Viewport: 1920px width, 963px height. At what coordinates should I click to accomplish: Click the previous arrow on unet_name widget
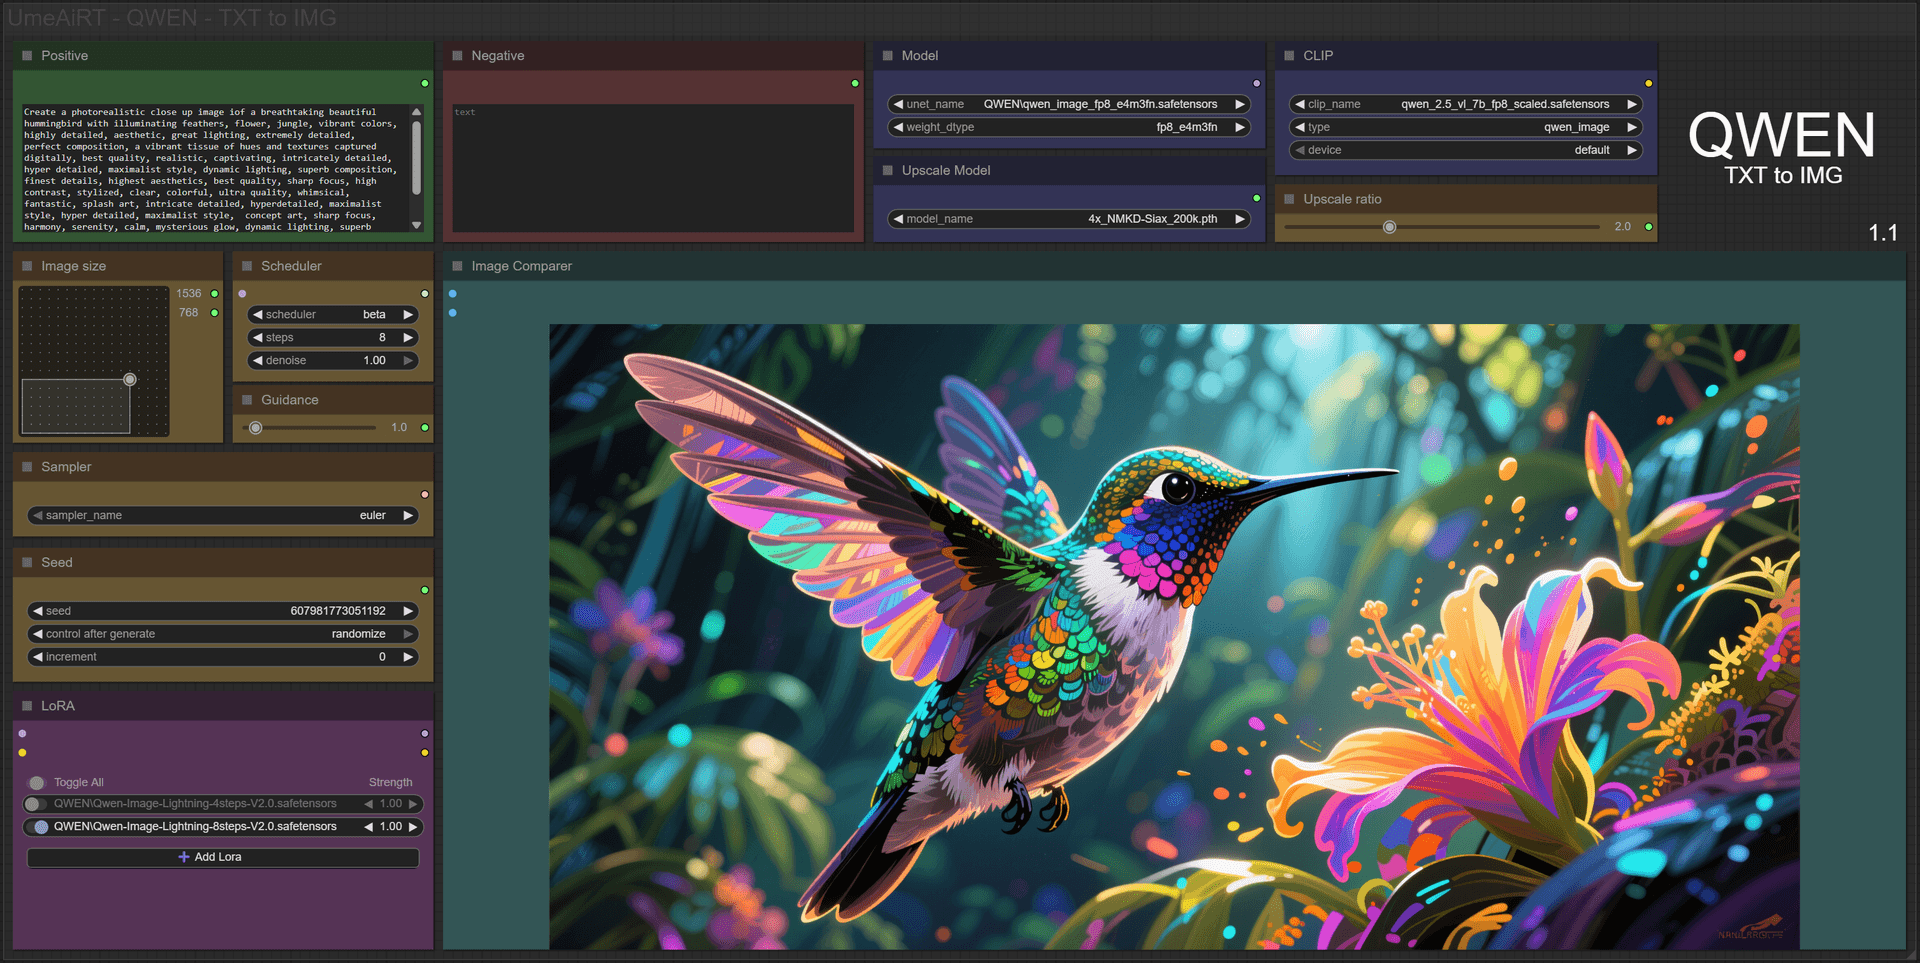898,104
